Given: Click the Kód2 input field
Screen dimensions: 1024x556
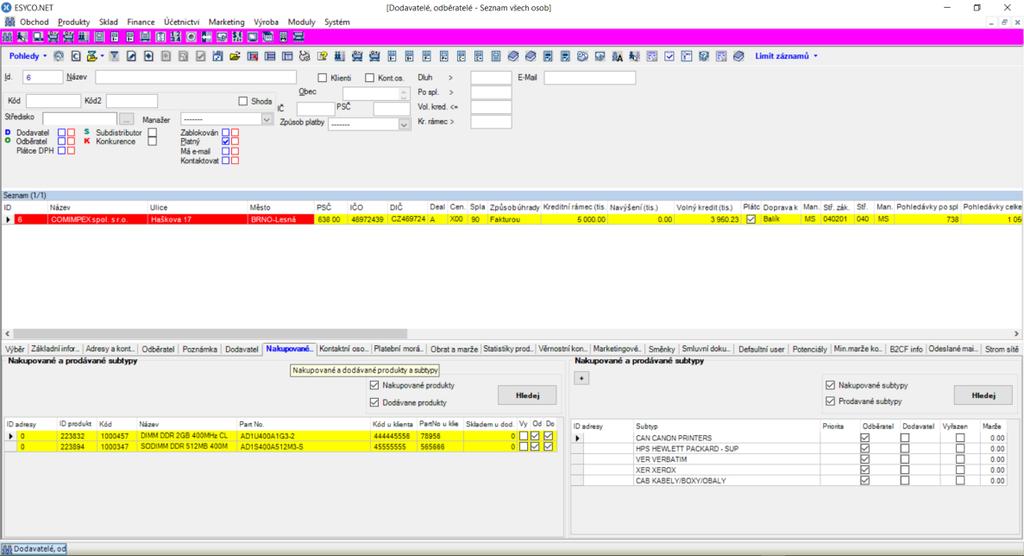Looking at the screenshot, I should (131, 101).
